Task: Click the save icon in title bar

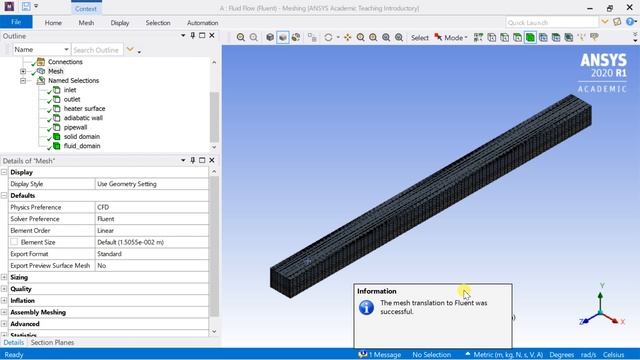Action: click(26, 7)
